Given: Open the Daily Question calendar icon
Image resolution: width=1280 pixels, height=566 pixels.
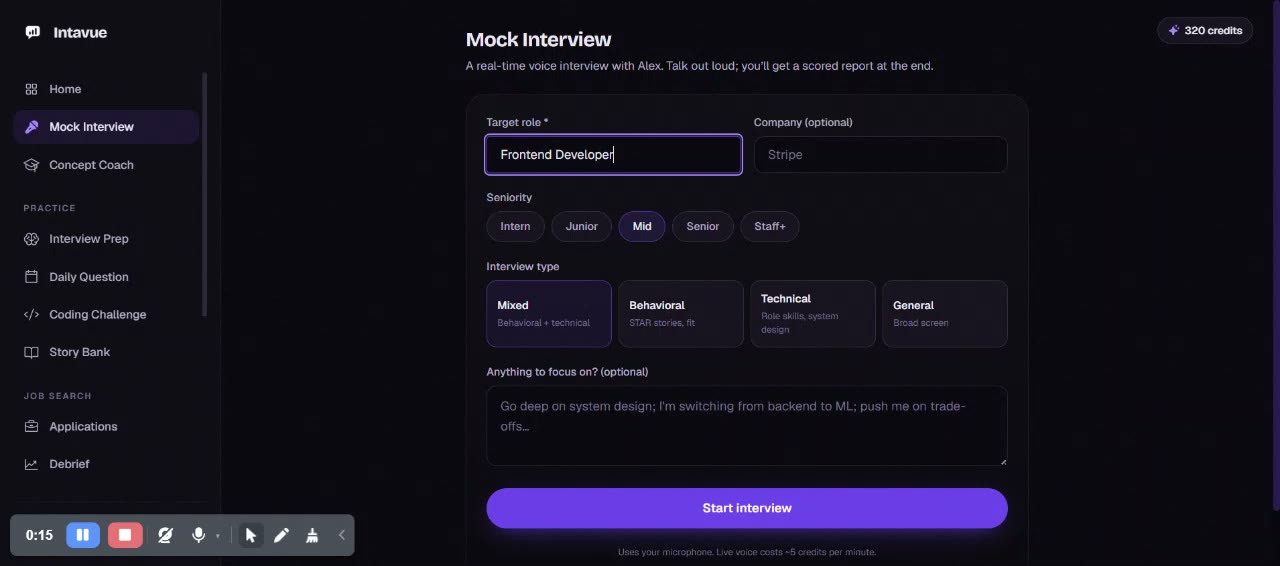Looking at the screenshot, I should click(x=31, y=277).
